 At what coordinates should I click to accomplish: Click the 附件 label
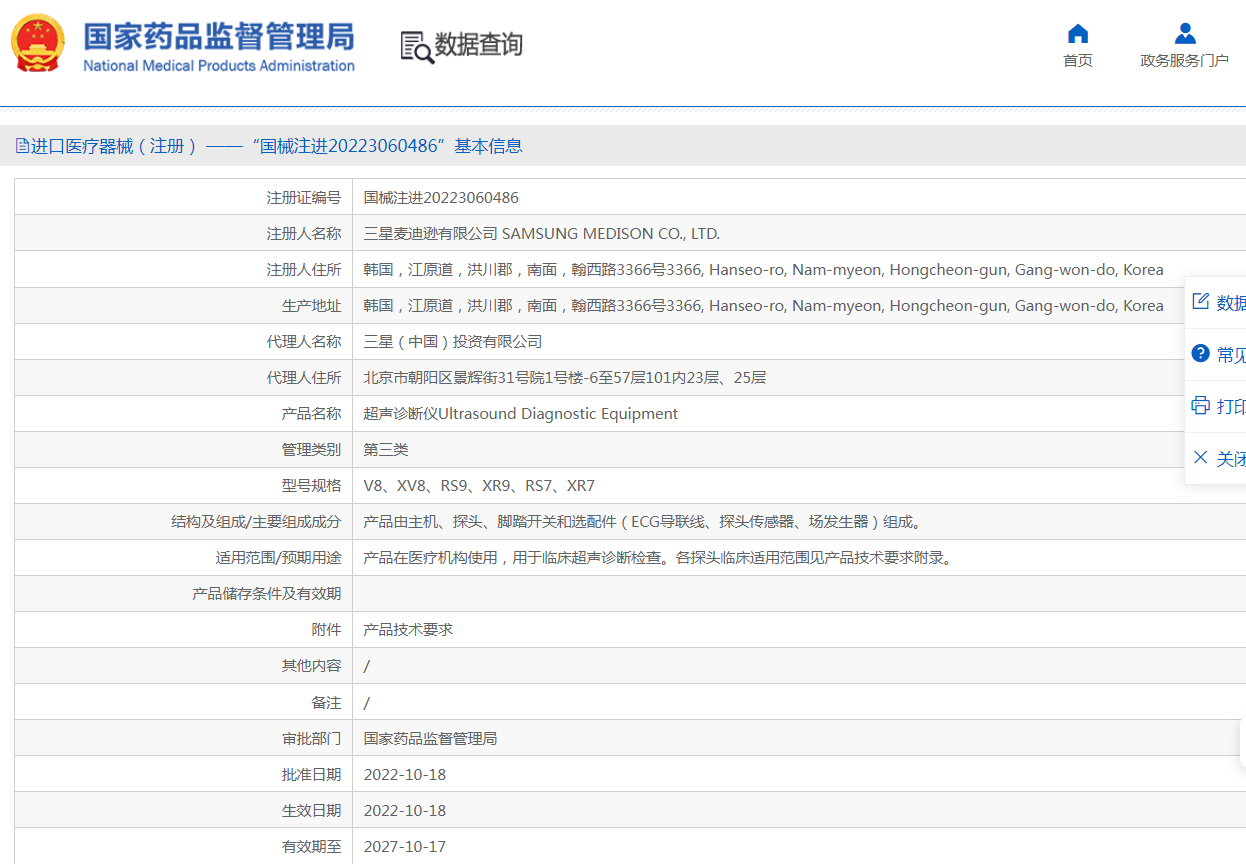pos(326,630)
